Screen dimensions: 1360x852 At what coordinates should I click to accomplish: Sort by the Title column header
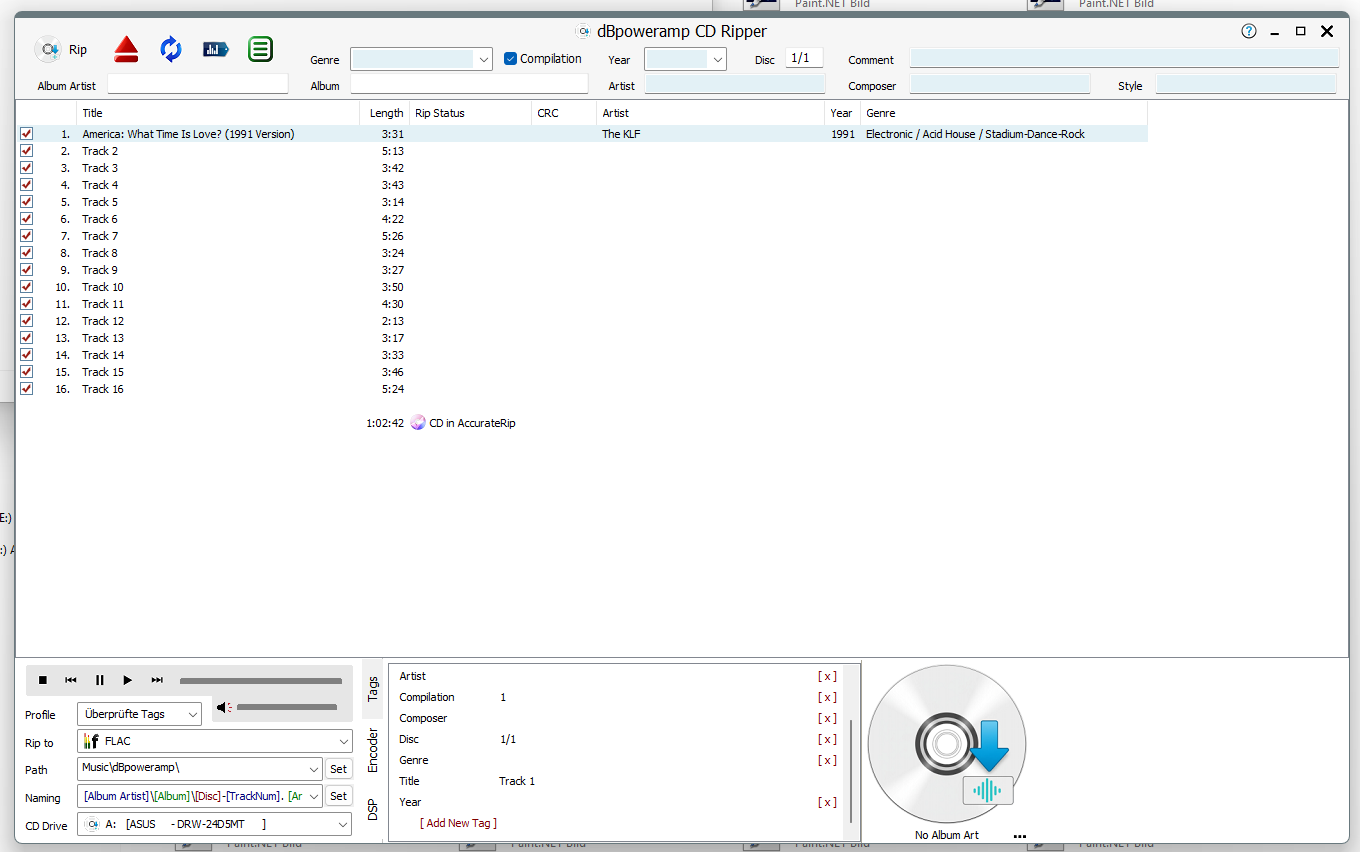click(218, 113)
